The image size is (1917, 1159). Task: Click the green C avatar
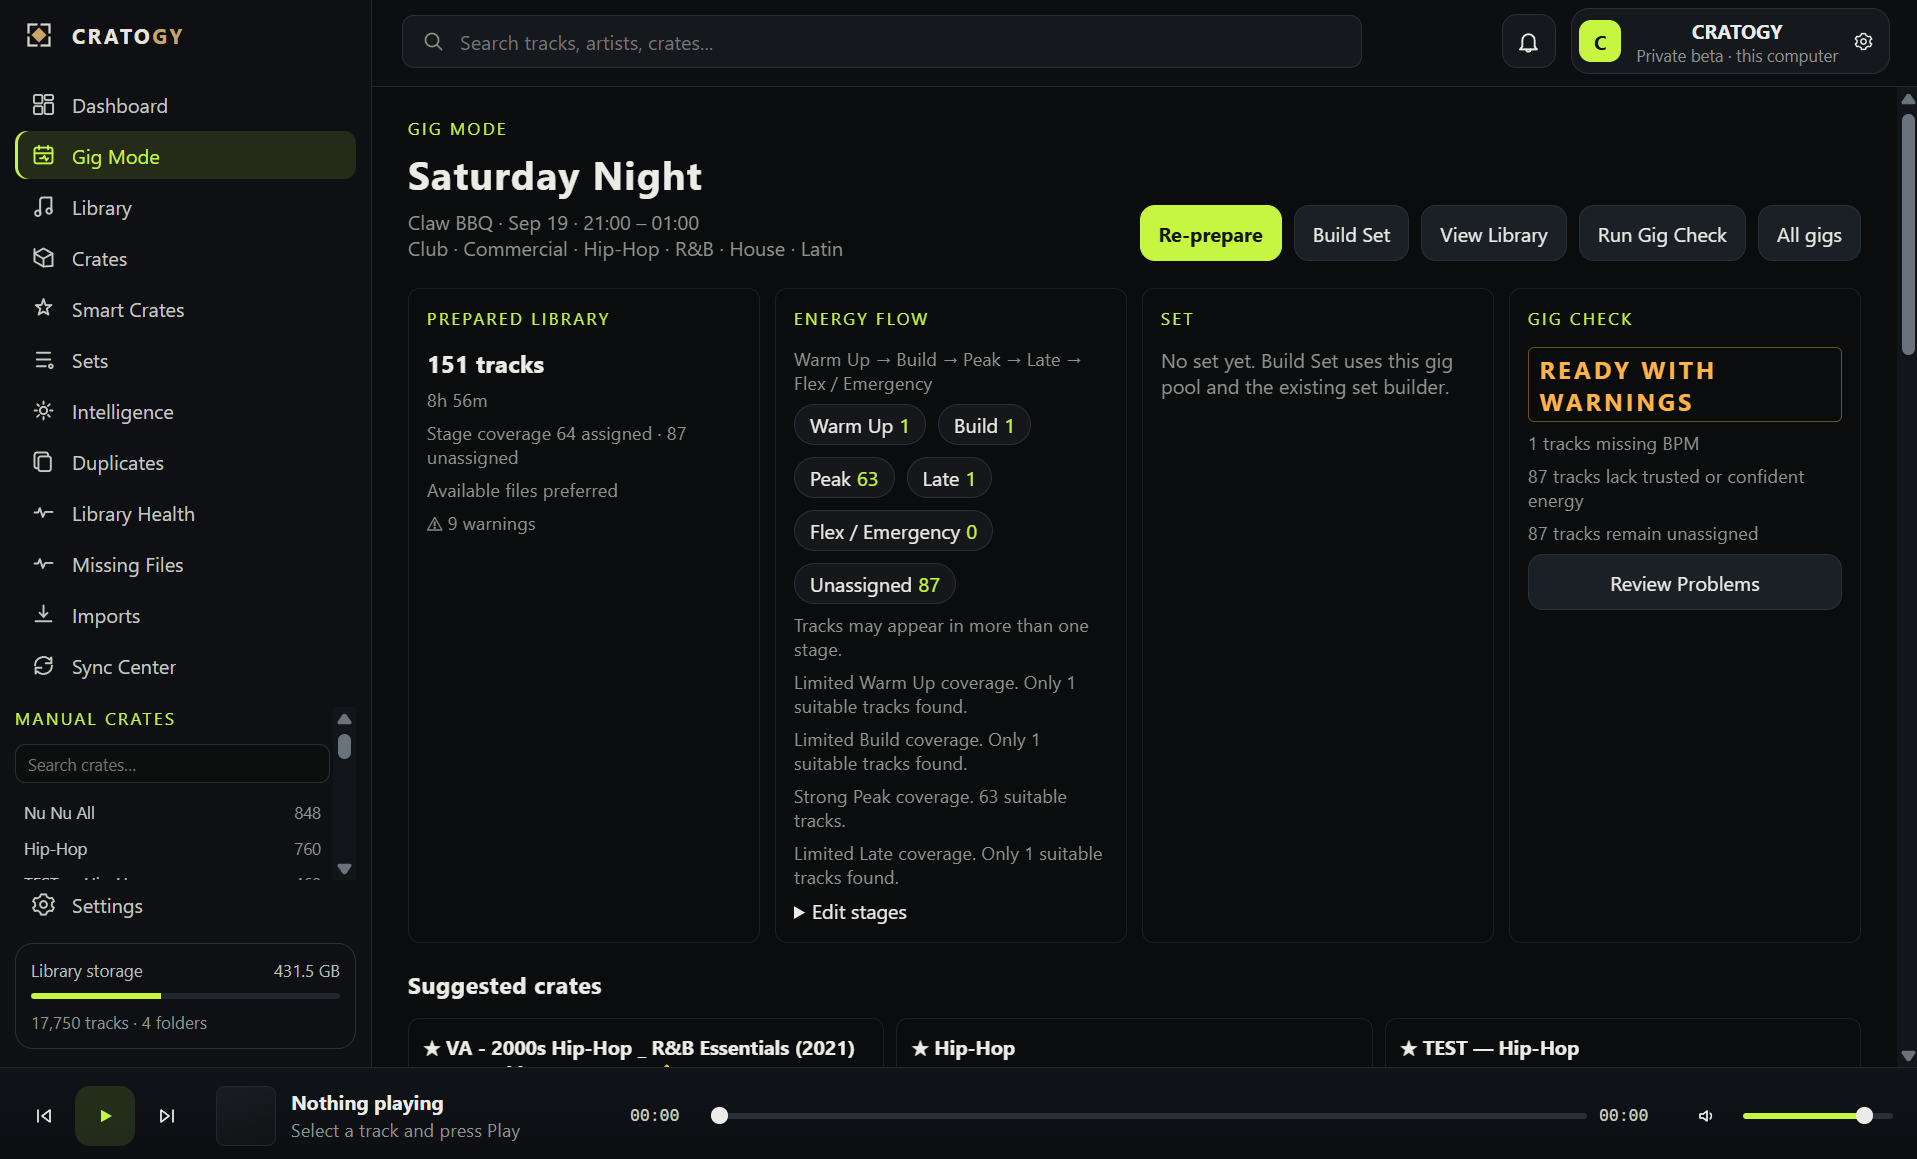(x=1600, y=42)
